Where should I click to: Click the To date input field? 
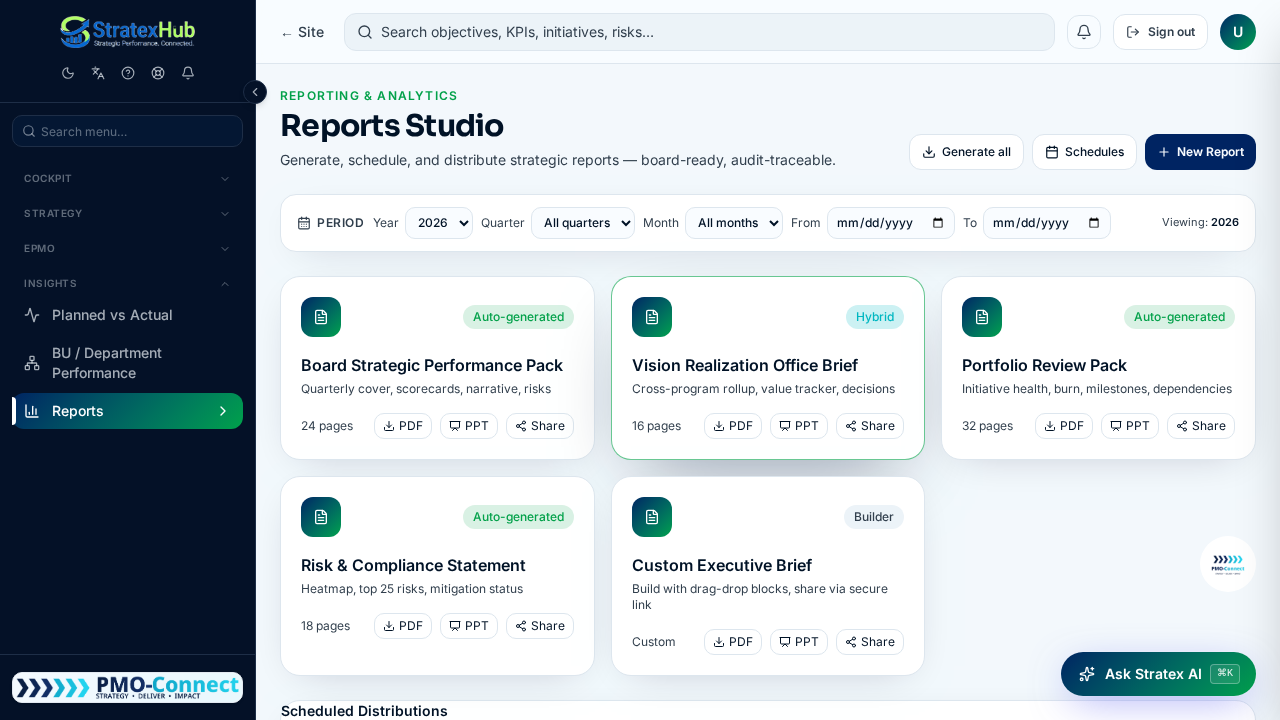[1047, 223]
